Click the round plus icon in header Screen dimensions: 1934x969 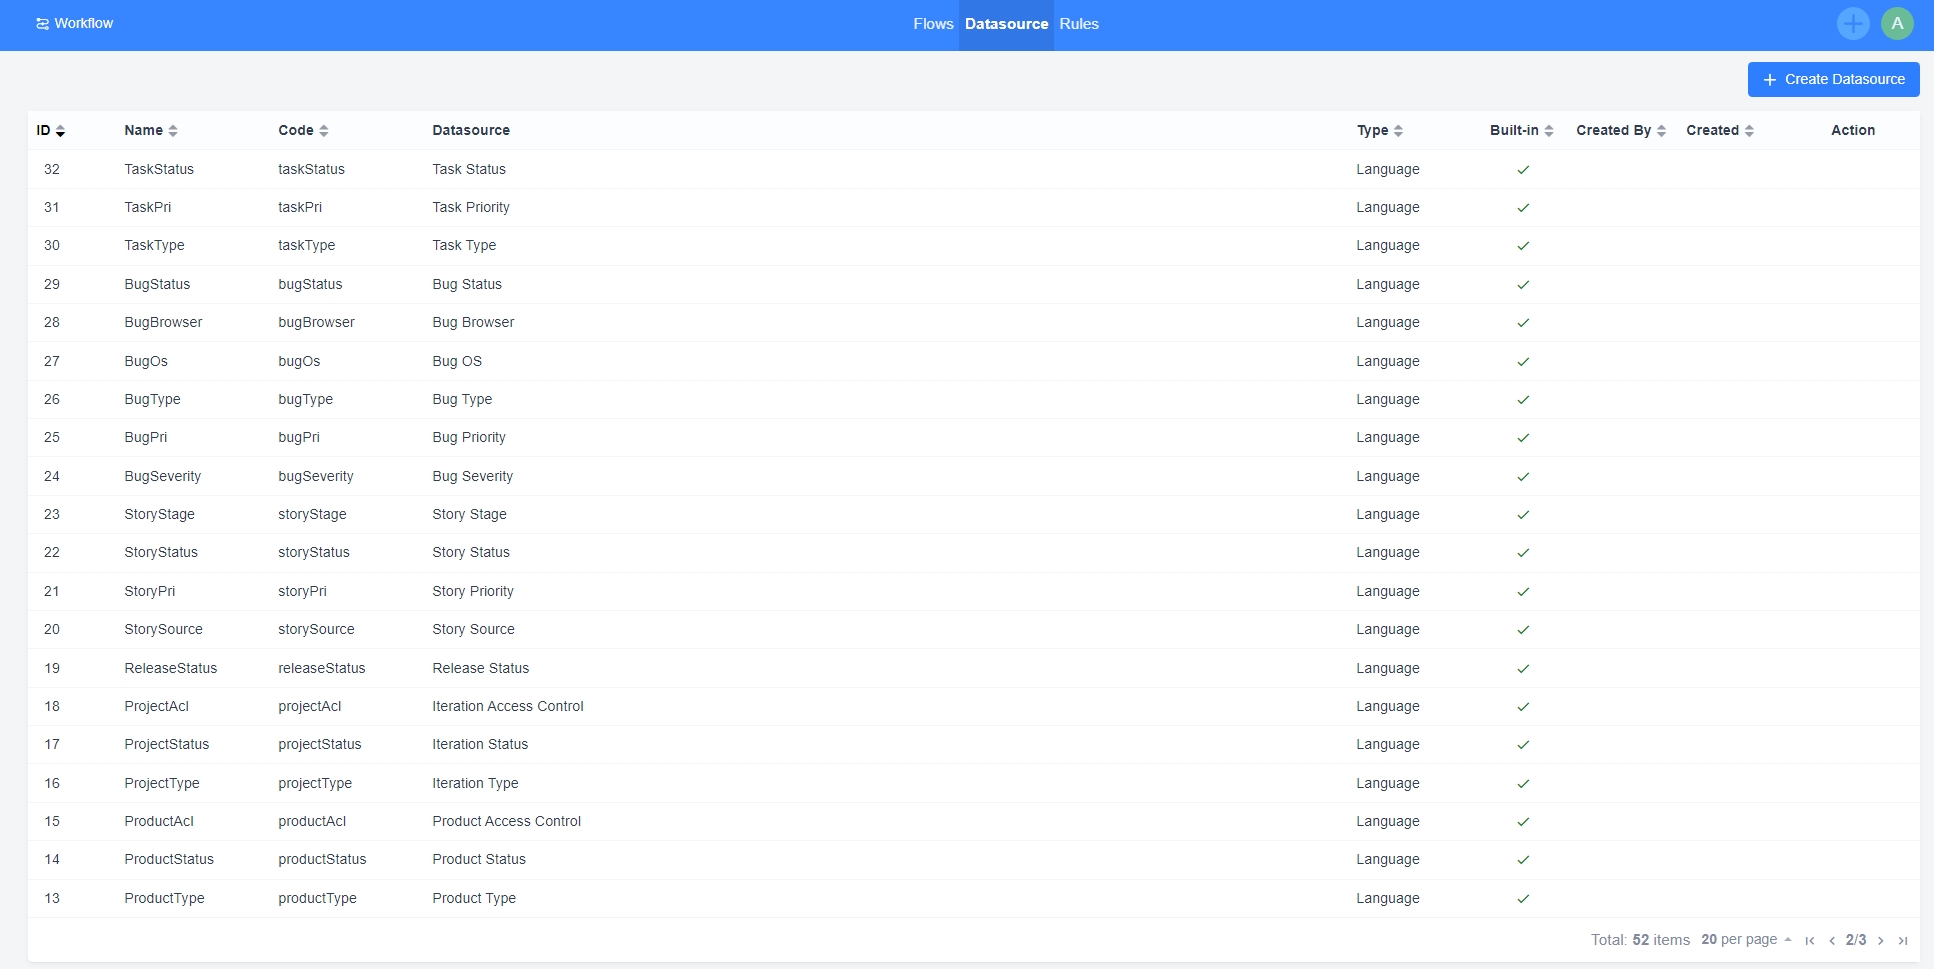pos(1852,24)
